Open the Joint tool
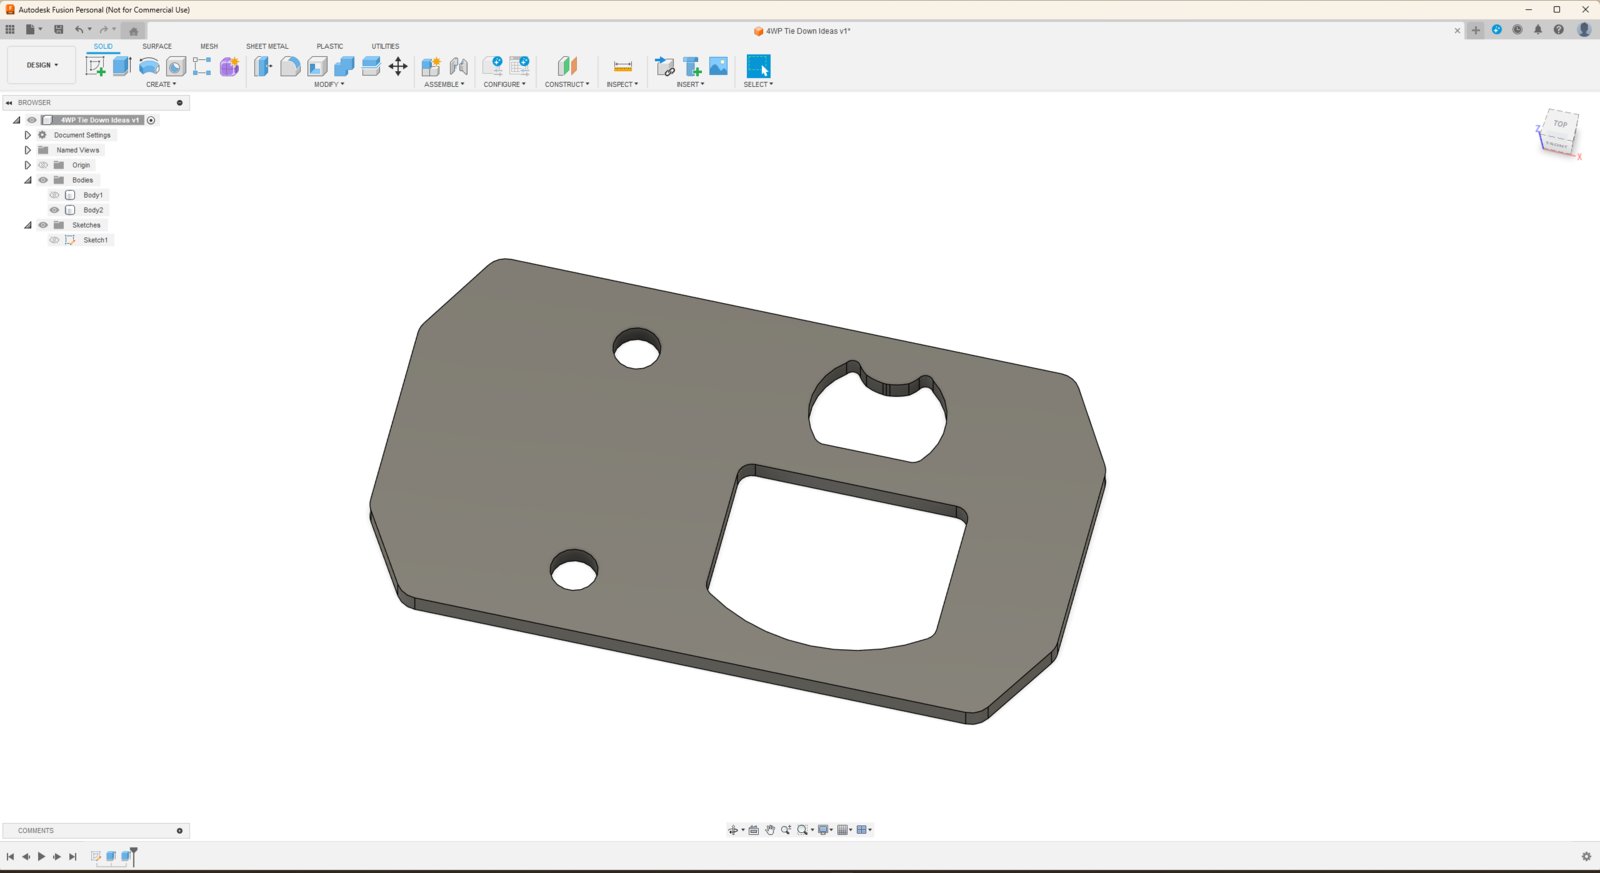1600x873 pixels. pyautogui.click(x=459, y=66)
